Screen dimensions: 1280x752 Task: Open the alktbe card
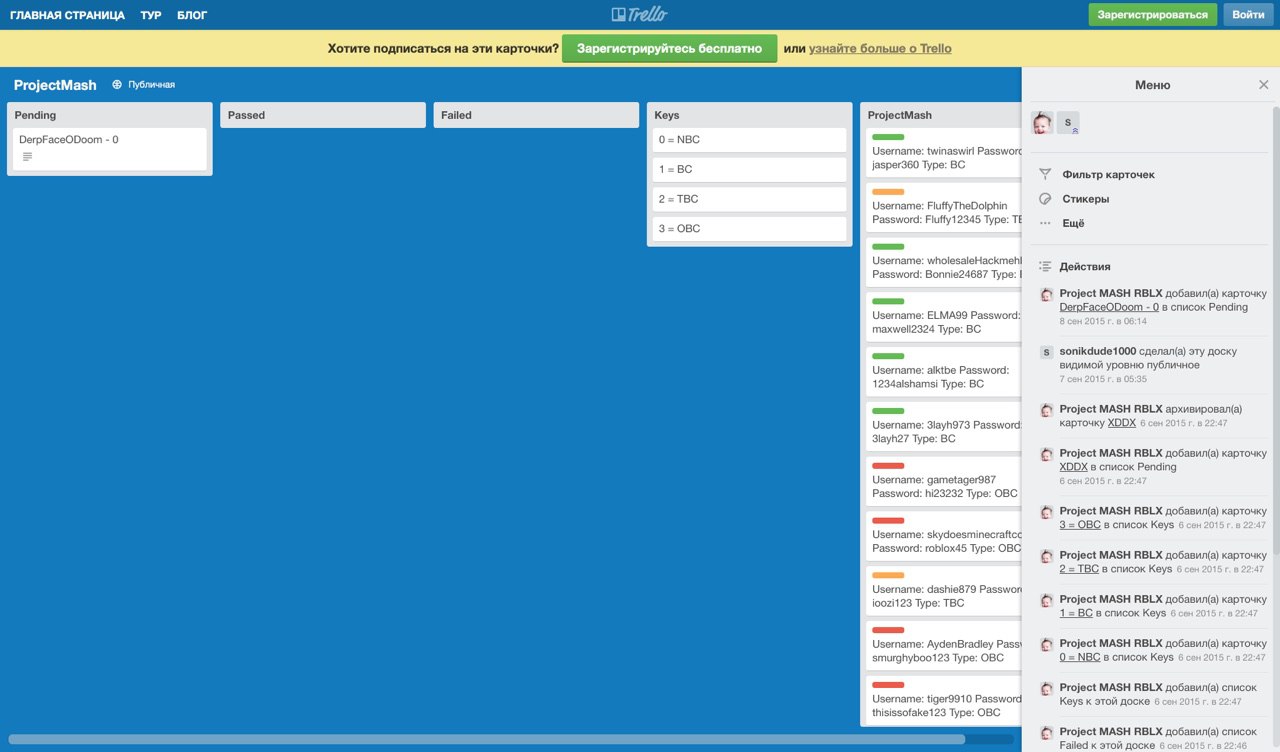(943, 370)
